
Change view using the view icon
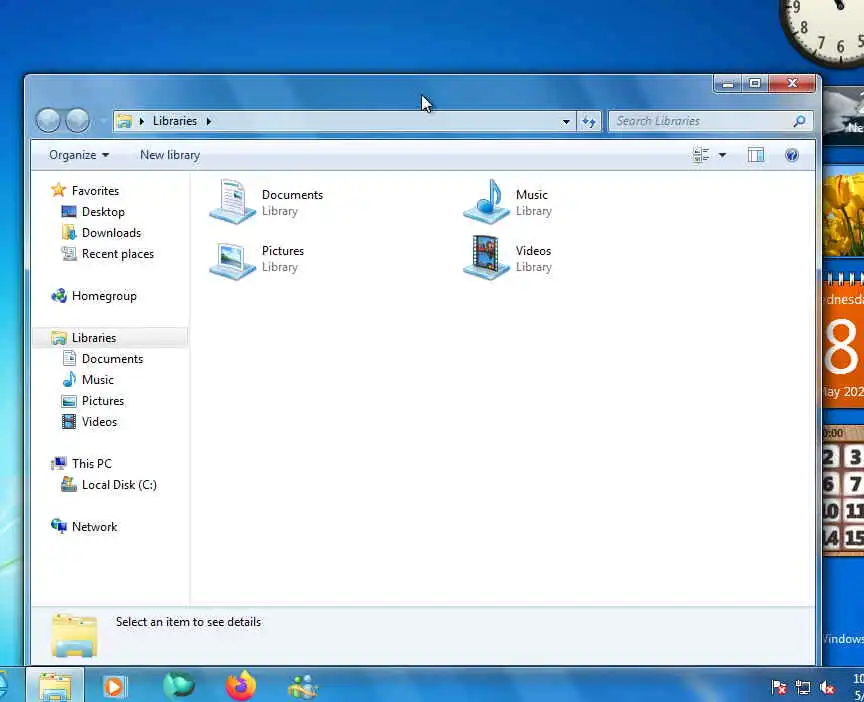[x=701, y=155]
